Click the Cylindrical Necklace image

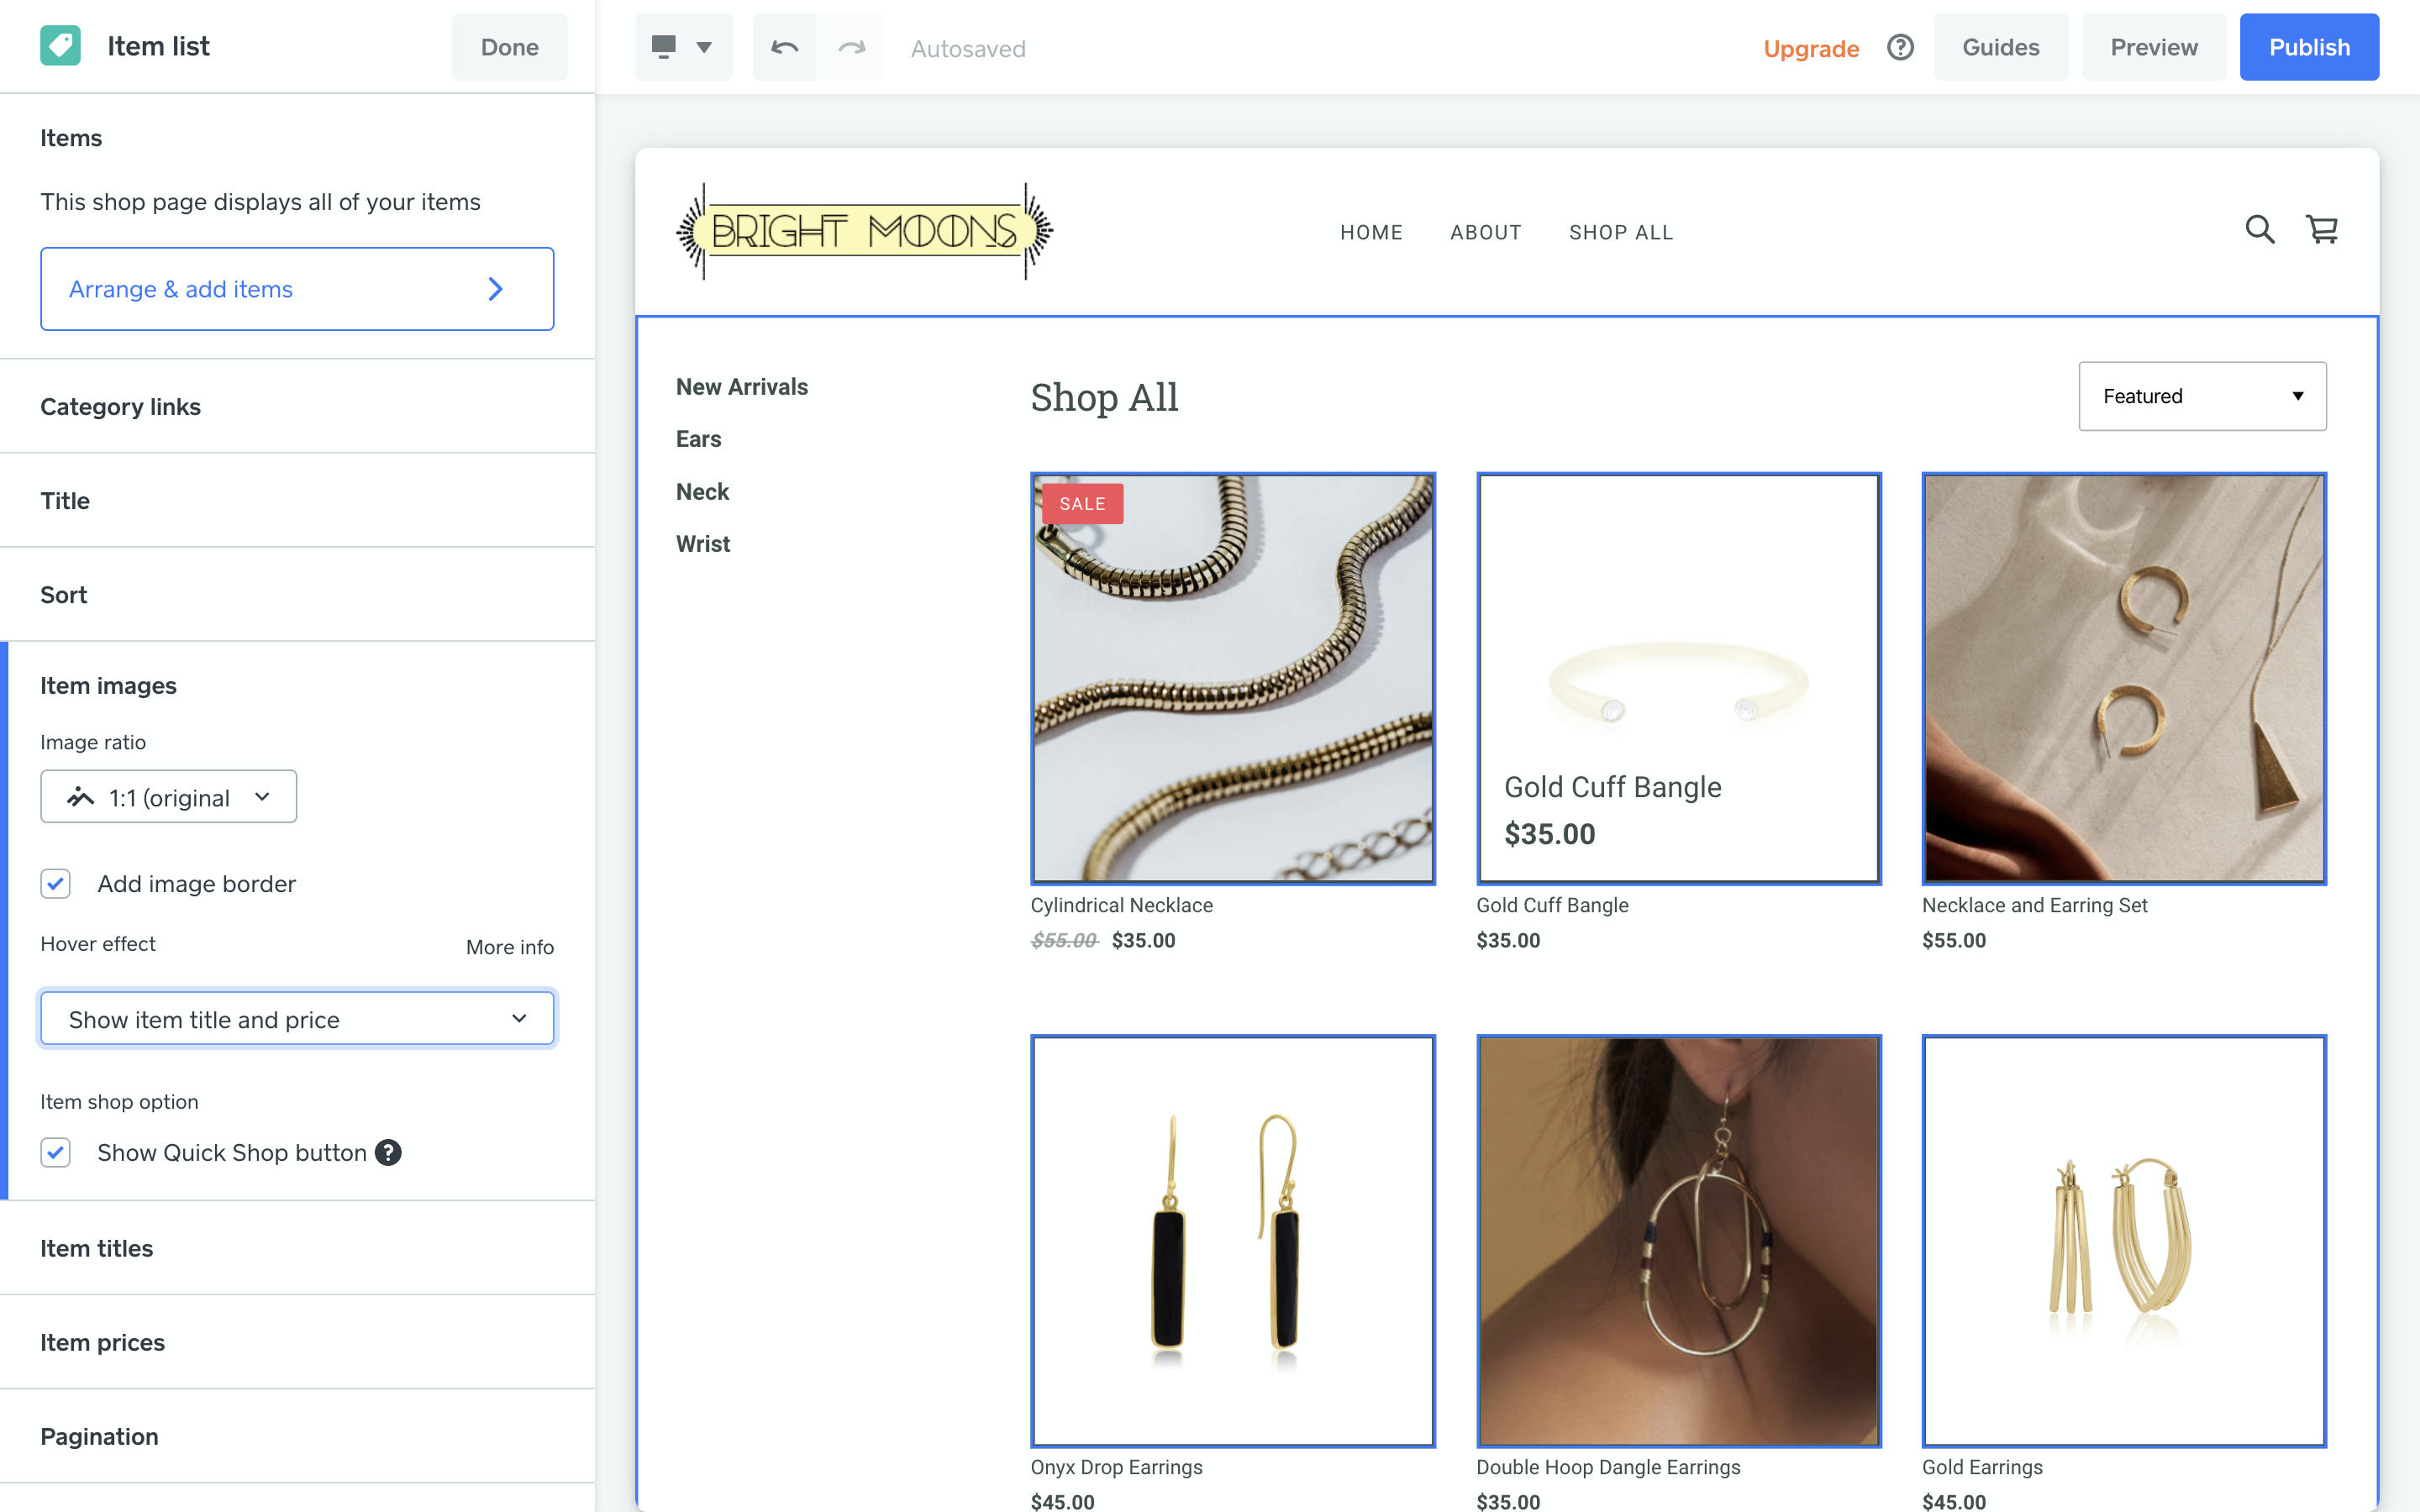click(x=1233, y=679)
